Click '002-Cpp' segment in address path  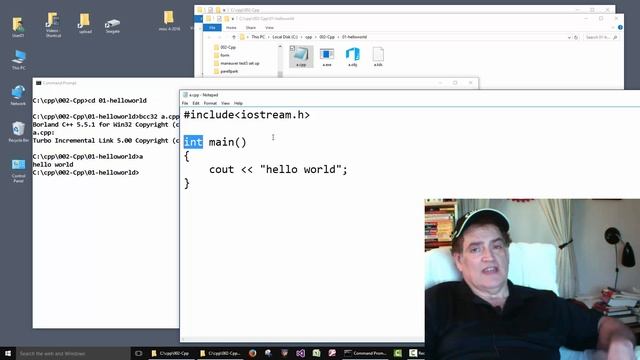[327, 37]
